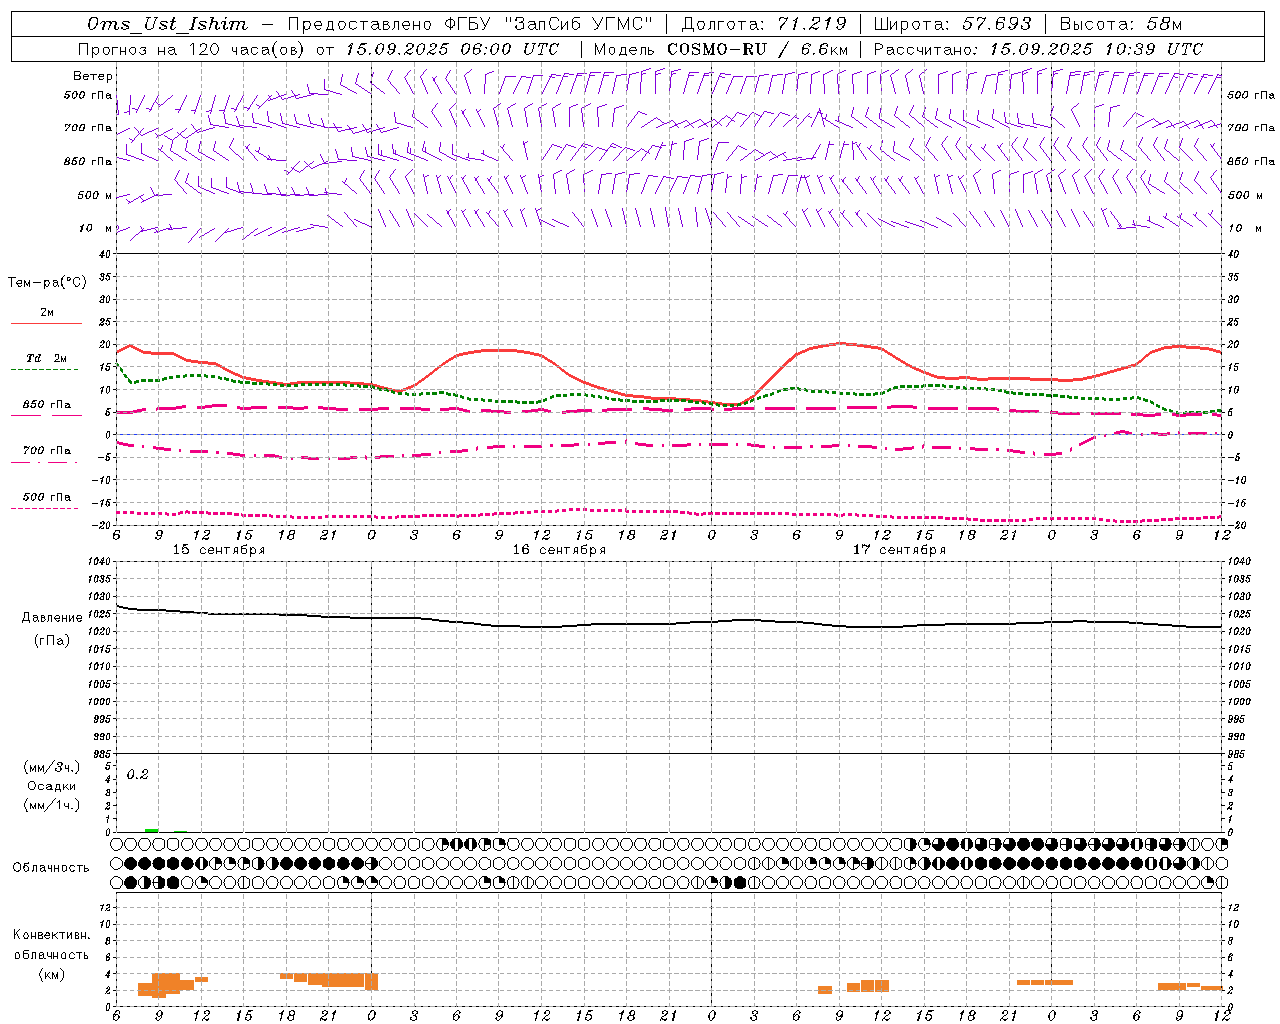Click the 0.2 precipitation total value
The width and height of the screenshot is (1280, 1024).
(x=137, y=775)
